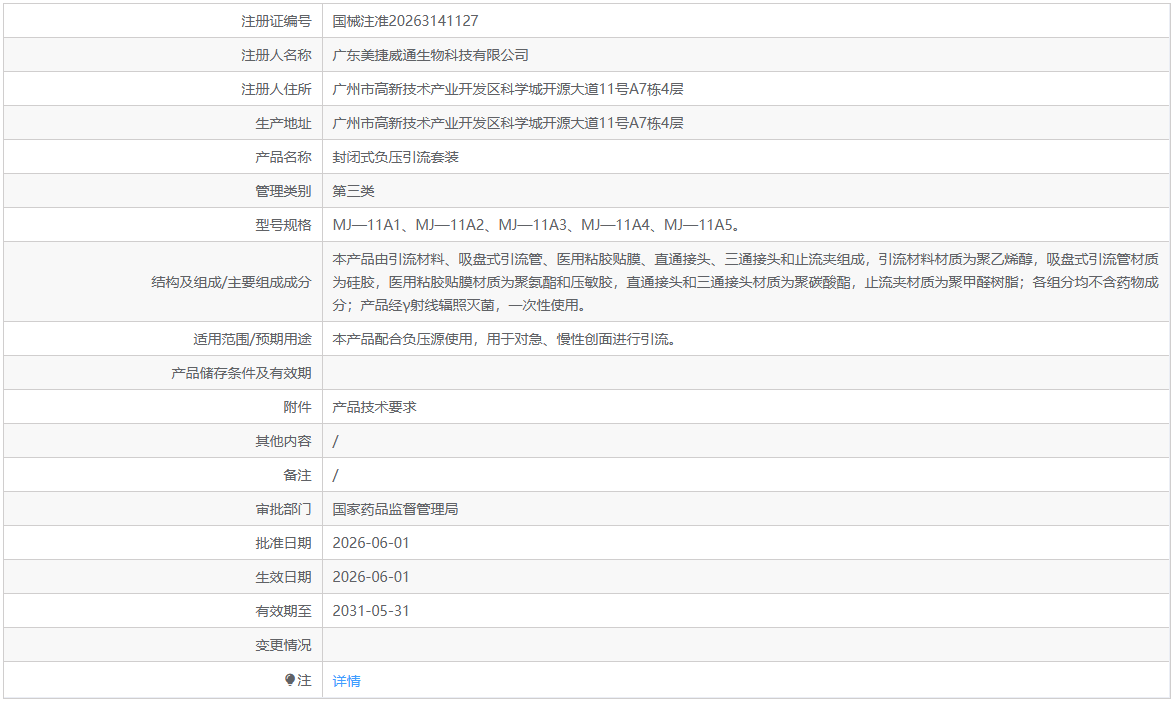Click the 产品技术要求 attachment text
Screen dimensions: 1175x704
[374, 407]
